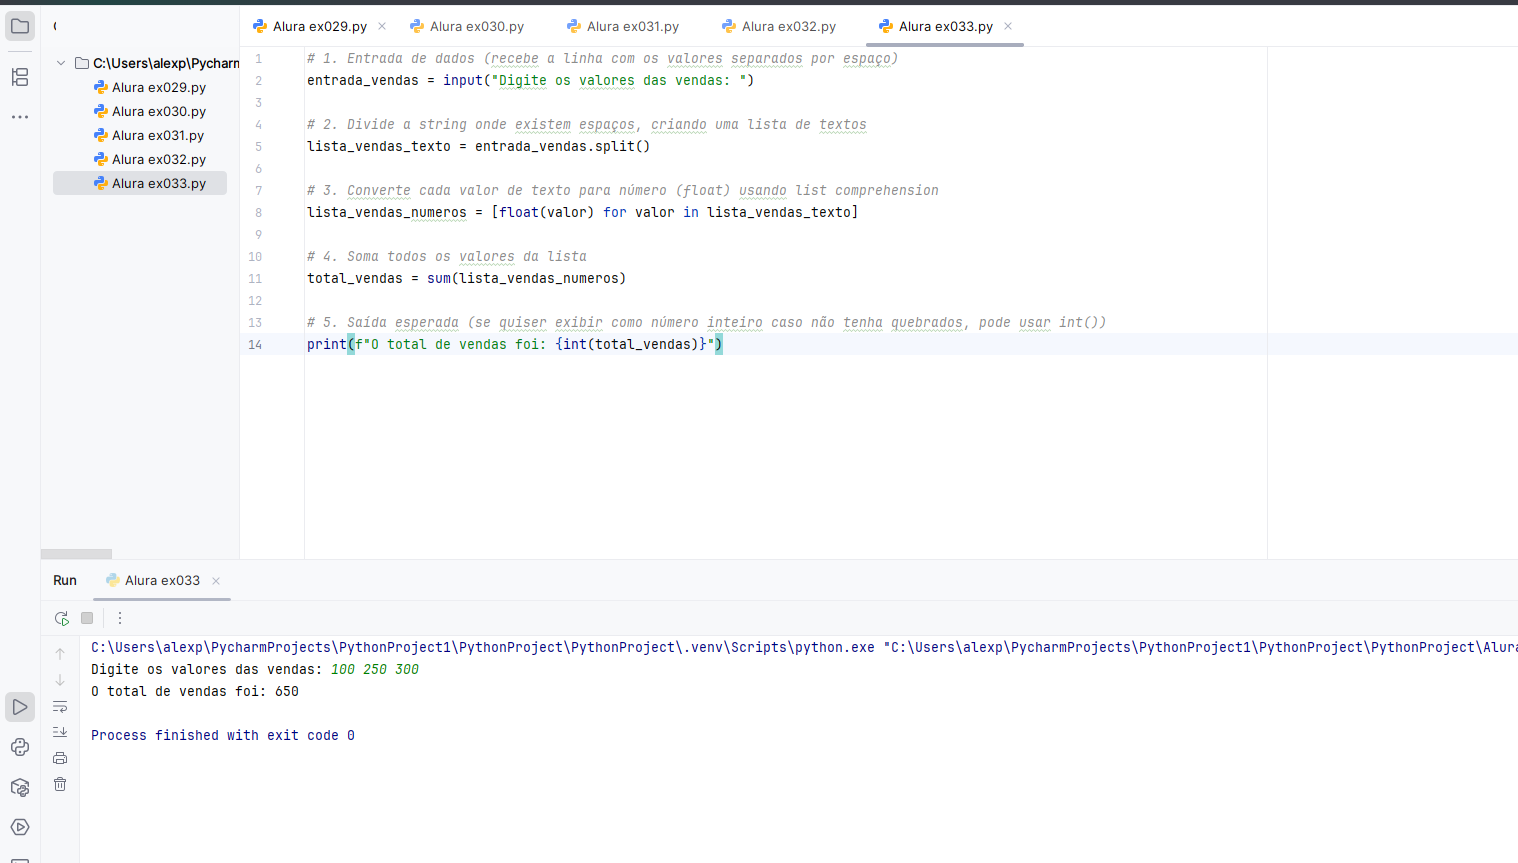The image size is (1518, 863).
Task: Click comment '# 3. Converte cada valor'
Action: tap(622, 190)
